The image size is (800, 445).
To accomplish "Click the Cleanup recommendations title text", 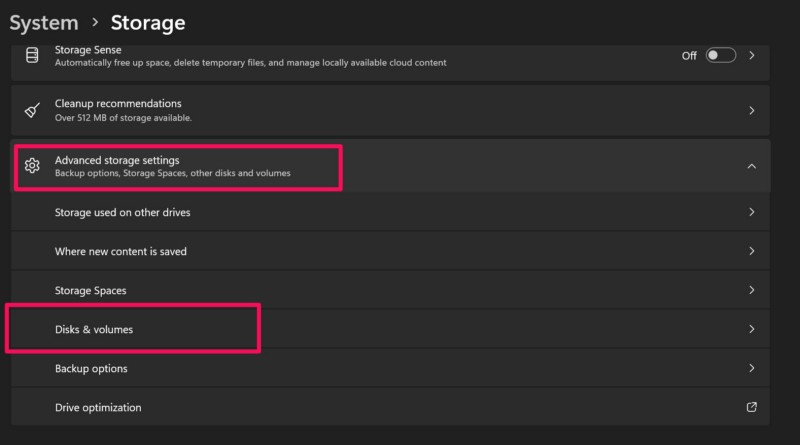I will [x=118, y=103].
